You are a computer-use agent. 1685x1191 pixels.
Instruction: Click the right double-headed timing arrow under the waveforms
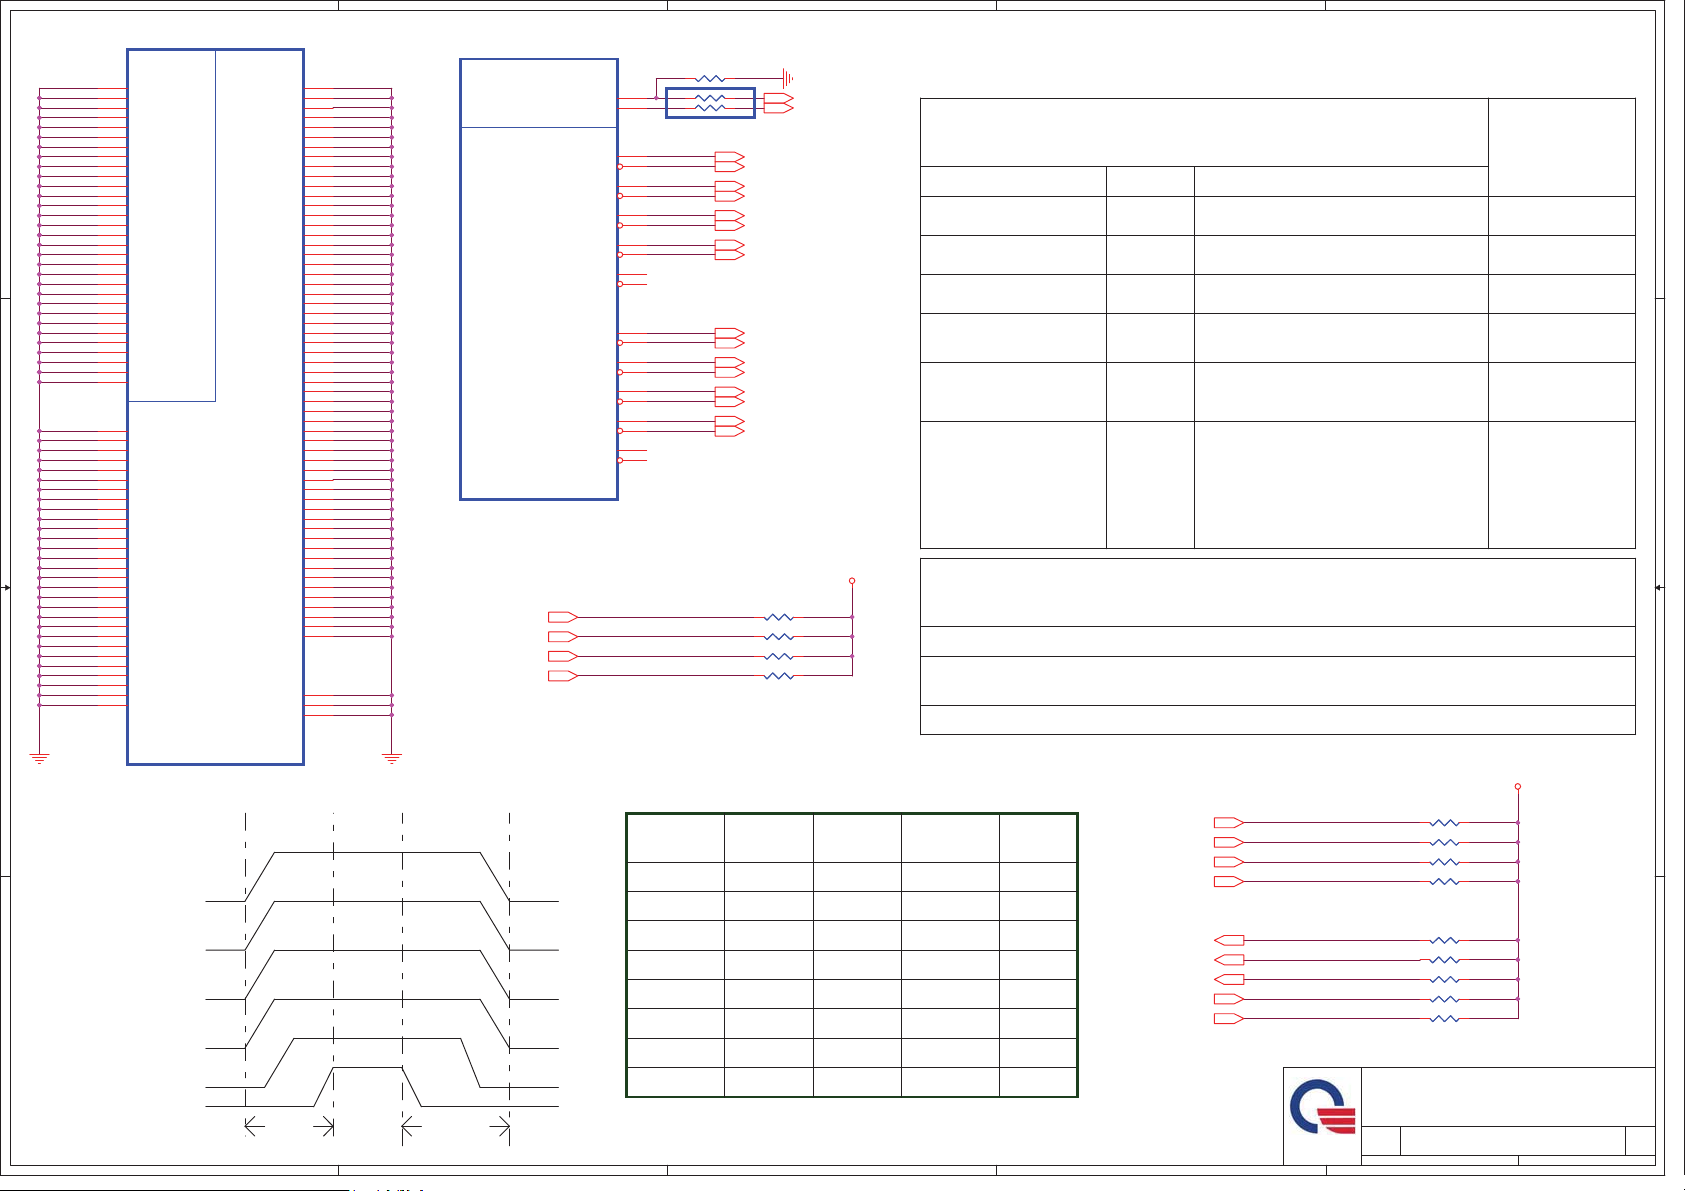pyautogui.click(x=456, y=1128)
